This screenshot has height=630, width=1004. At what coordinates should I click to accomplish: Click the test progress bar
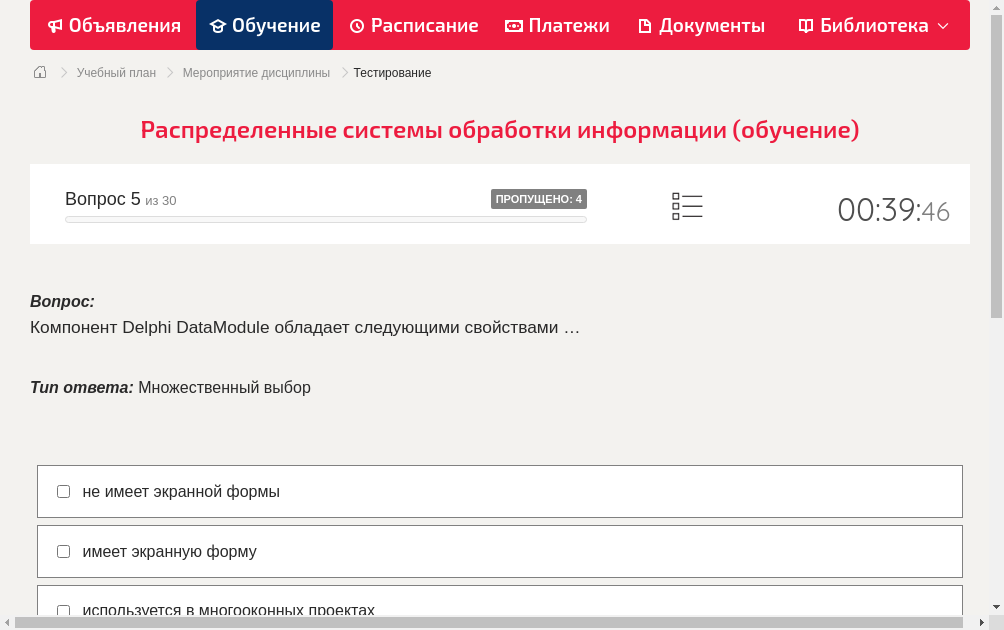[x=325, y=219]
